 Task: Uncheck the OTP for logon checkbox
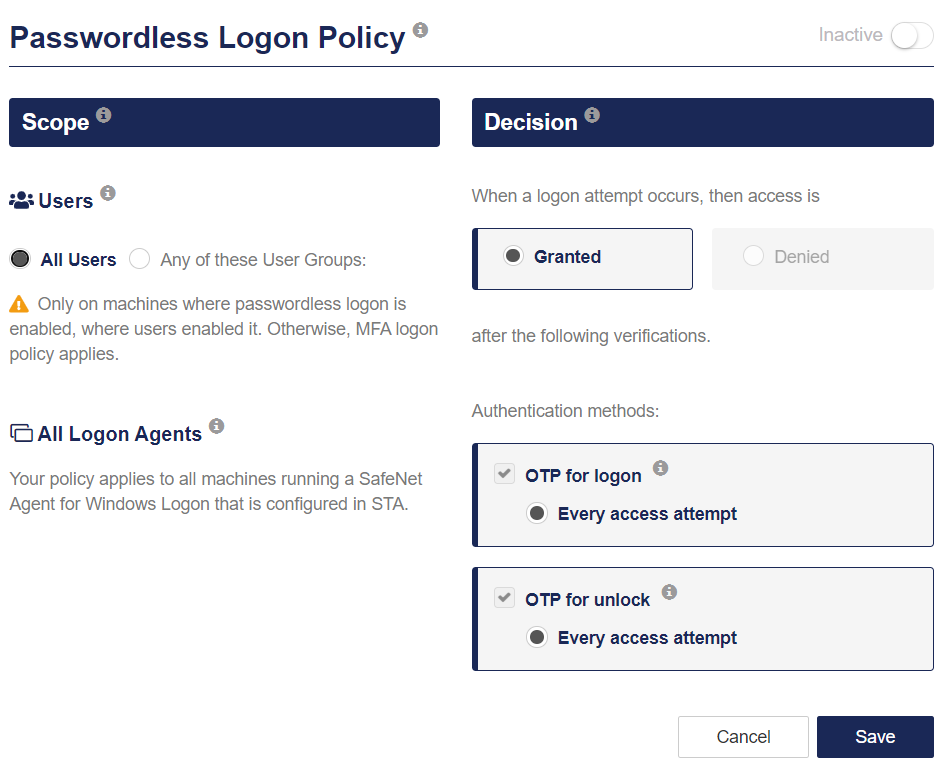pyautogui.click(x=503, y=473)
